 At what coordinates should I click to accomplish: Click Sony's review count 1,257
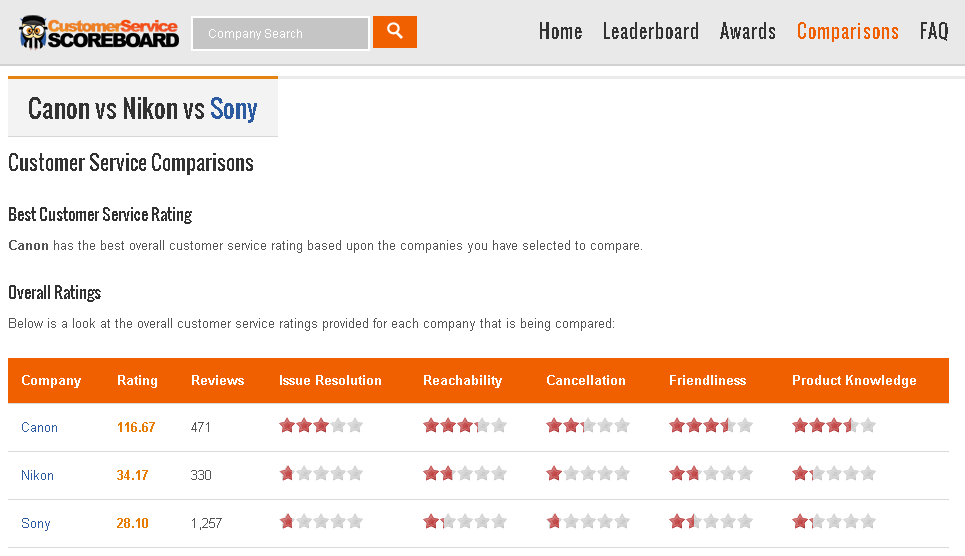coord(206,523)
